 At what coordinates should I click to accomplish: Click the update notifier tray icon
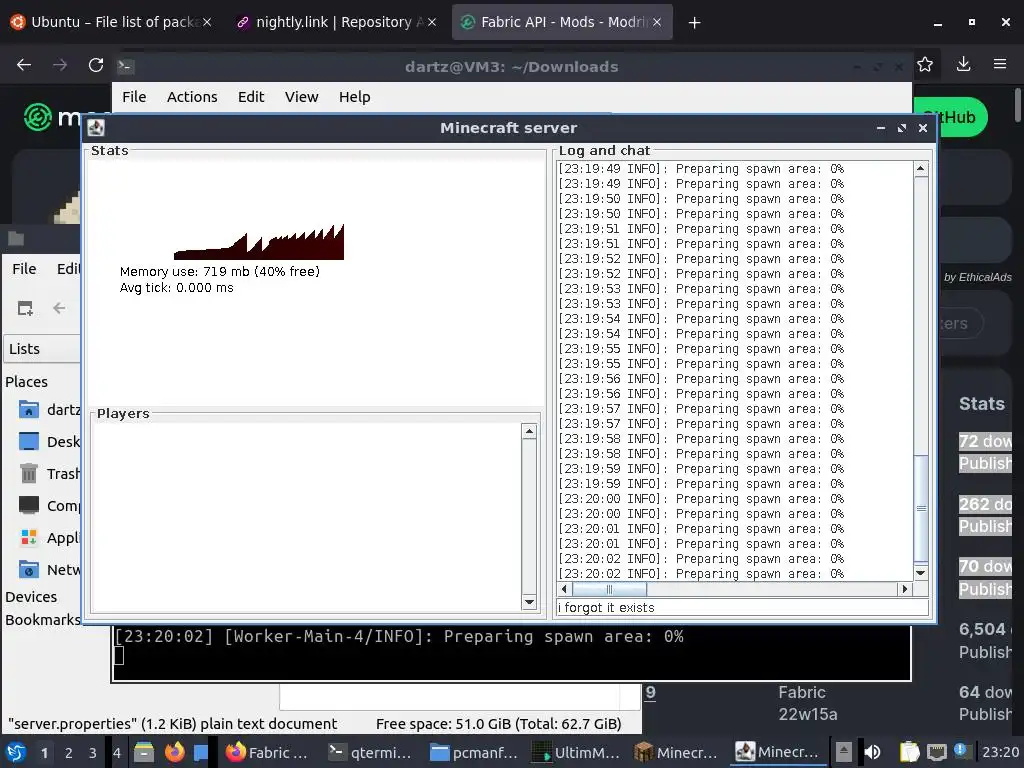click(x=961, y=751)
